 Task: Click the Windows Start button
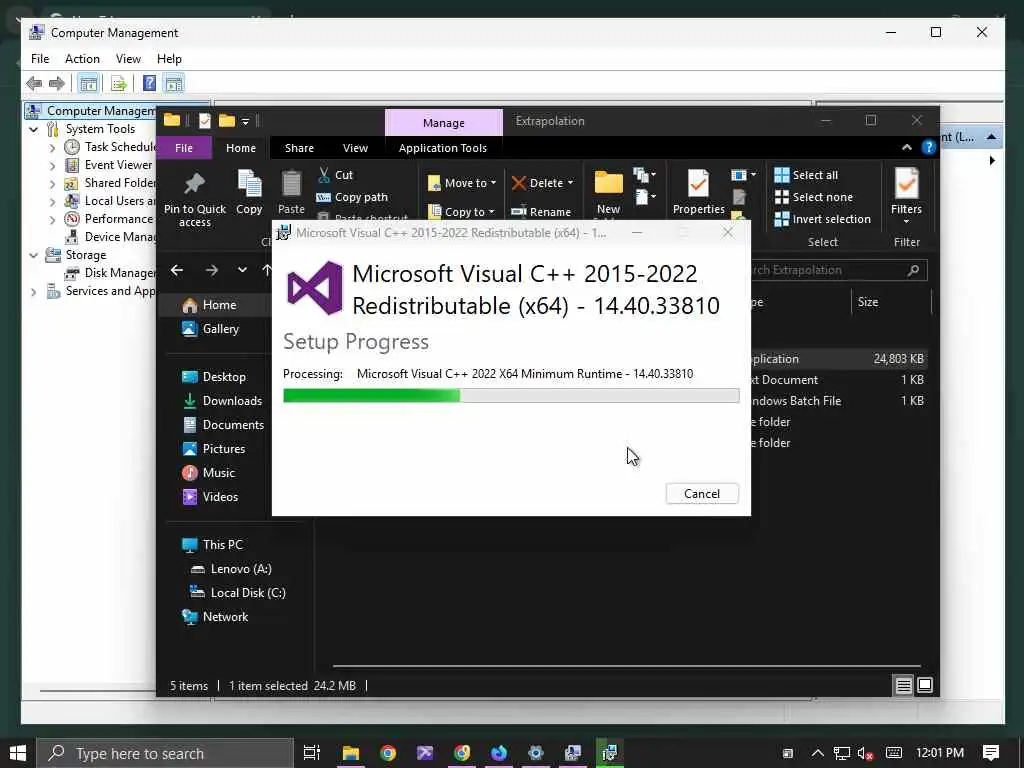18,753
